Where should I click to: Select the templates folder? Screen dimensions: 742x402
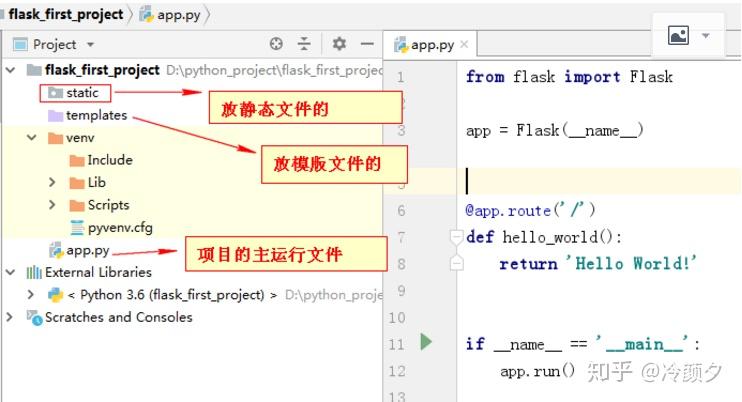pos(97,115)
